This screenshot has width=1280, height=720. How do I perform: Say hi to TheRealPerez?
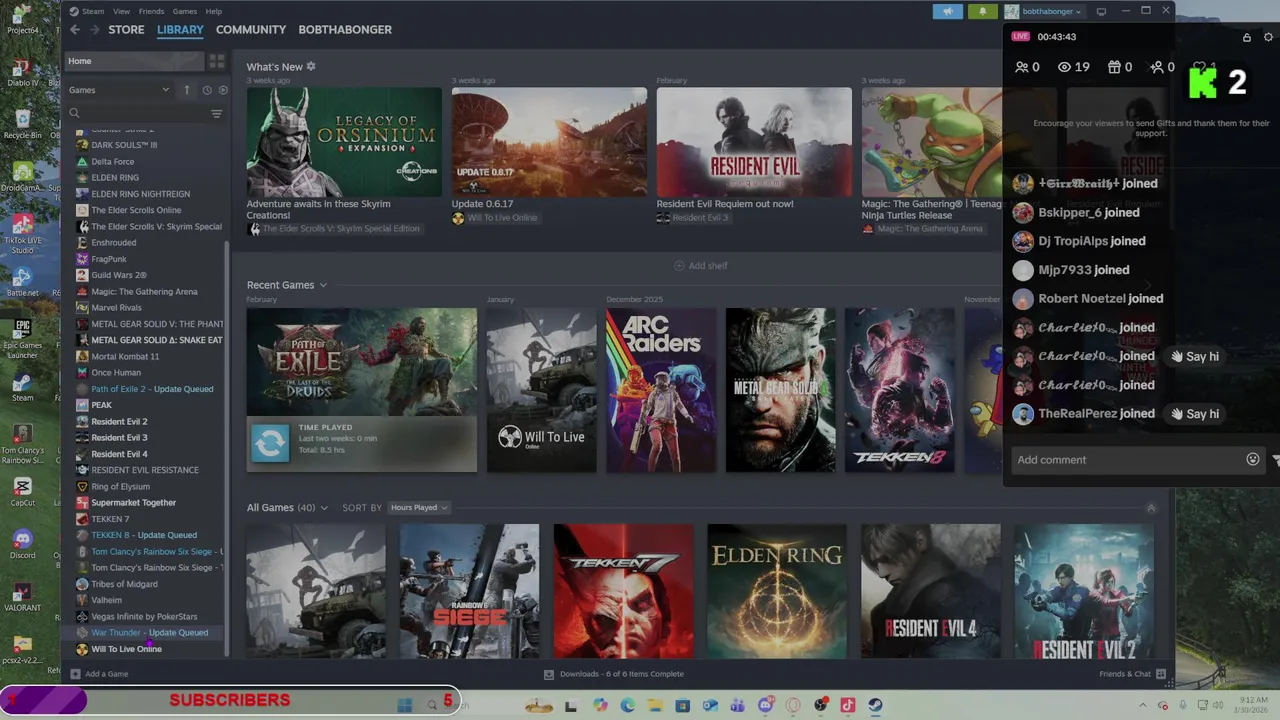(x=1195, y=414)
